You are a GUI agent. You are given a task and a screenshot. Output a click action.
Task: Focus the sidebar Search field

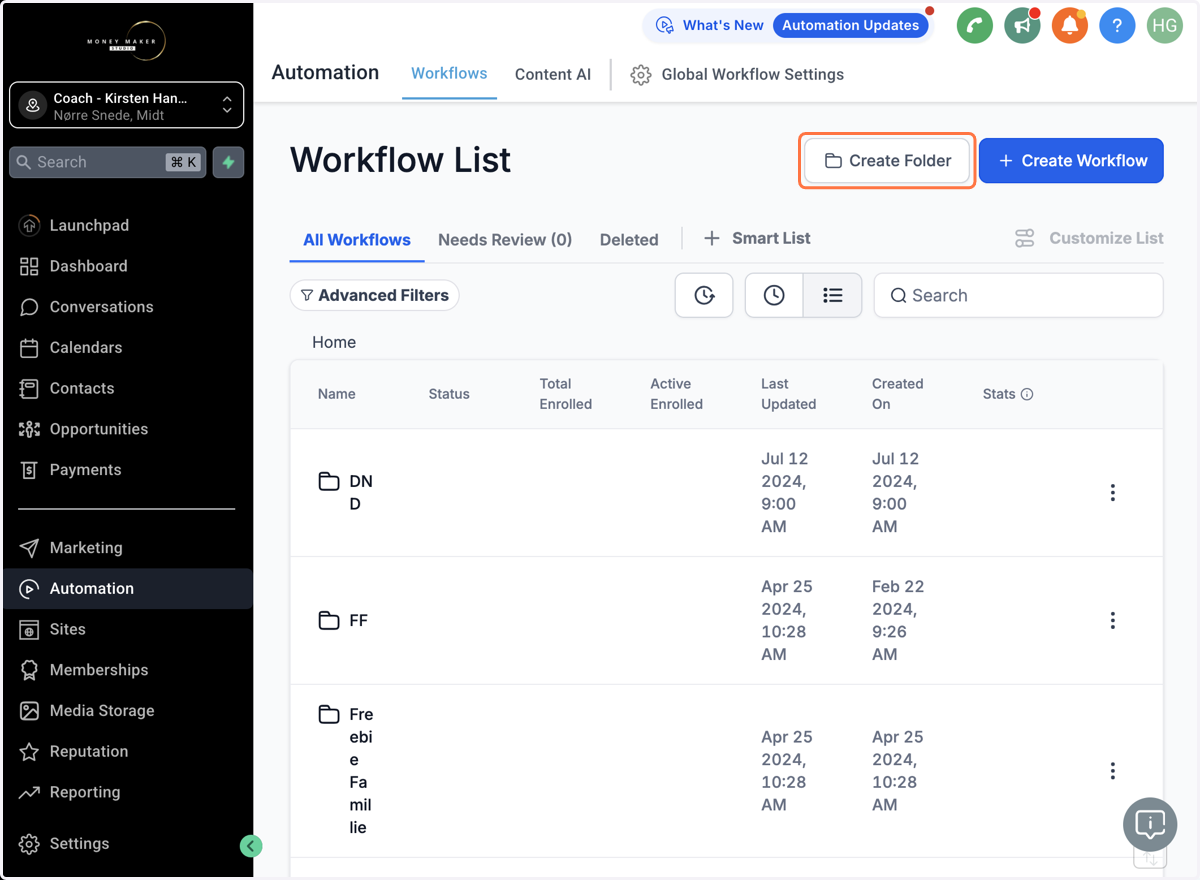[x=108, y=162]
